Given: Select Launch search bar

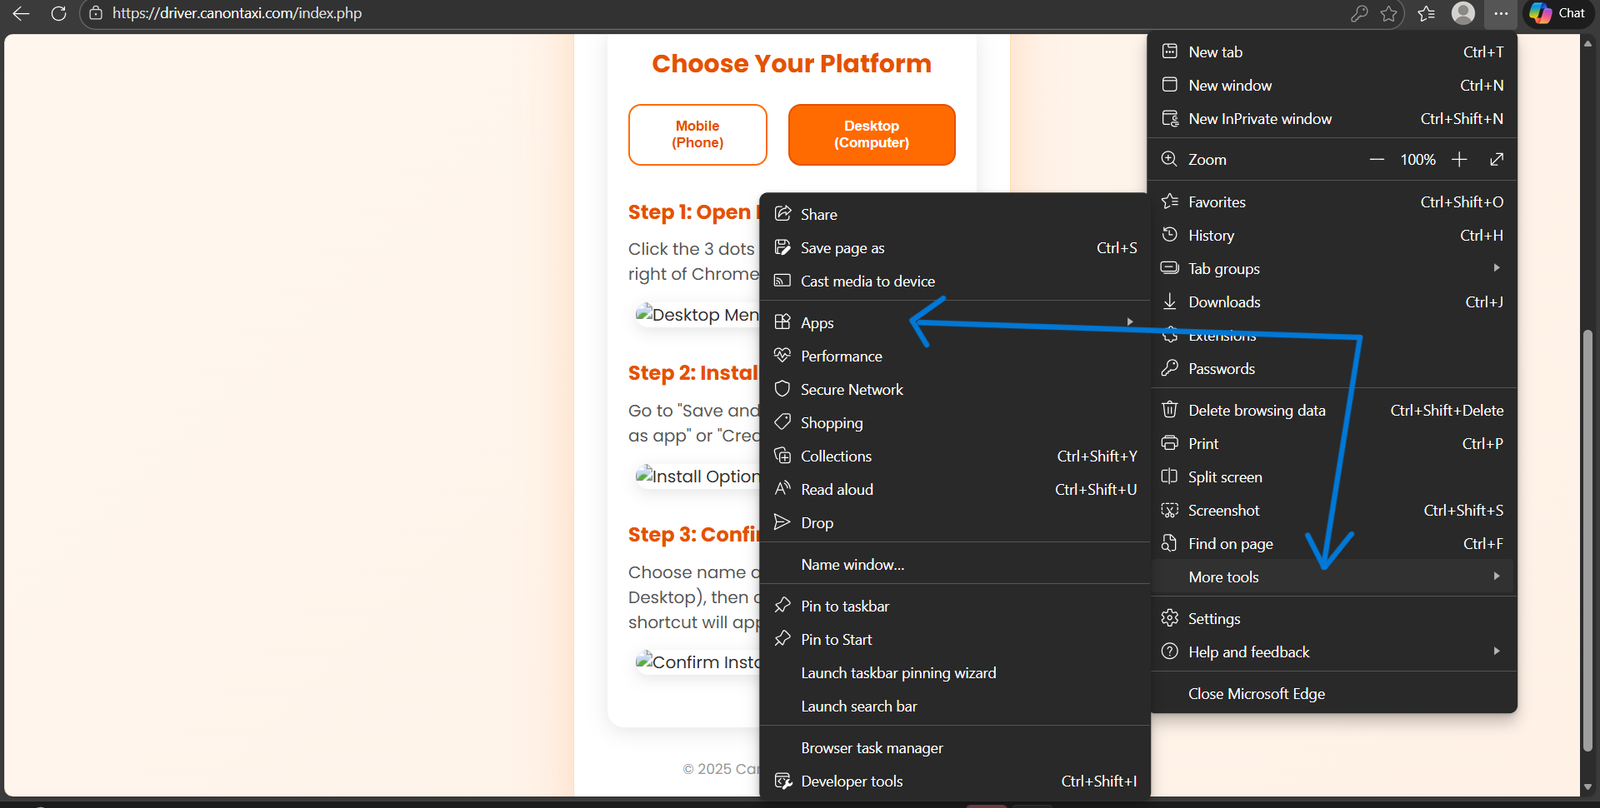Looking at the screenshot, I should click(955, 706).
